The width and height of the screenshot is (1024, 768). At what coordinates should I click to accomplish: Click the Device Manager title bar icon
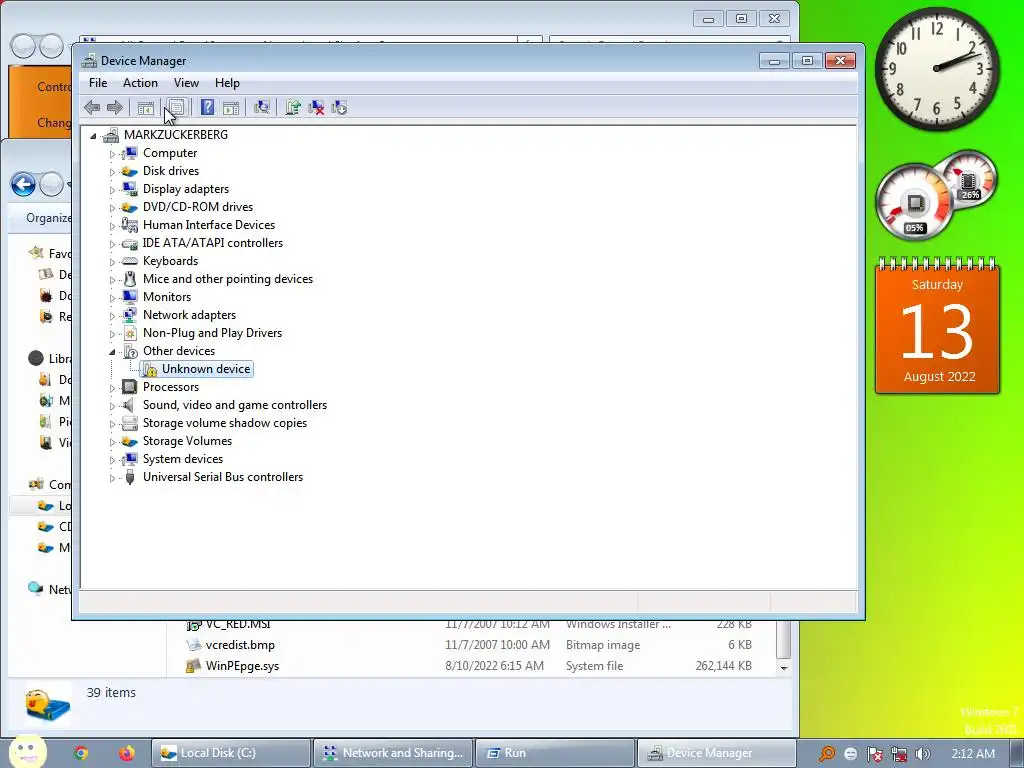click(x=89, y=61)
